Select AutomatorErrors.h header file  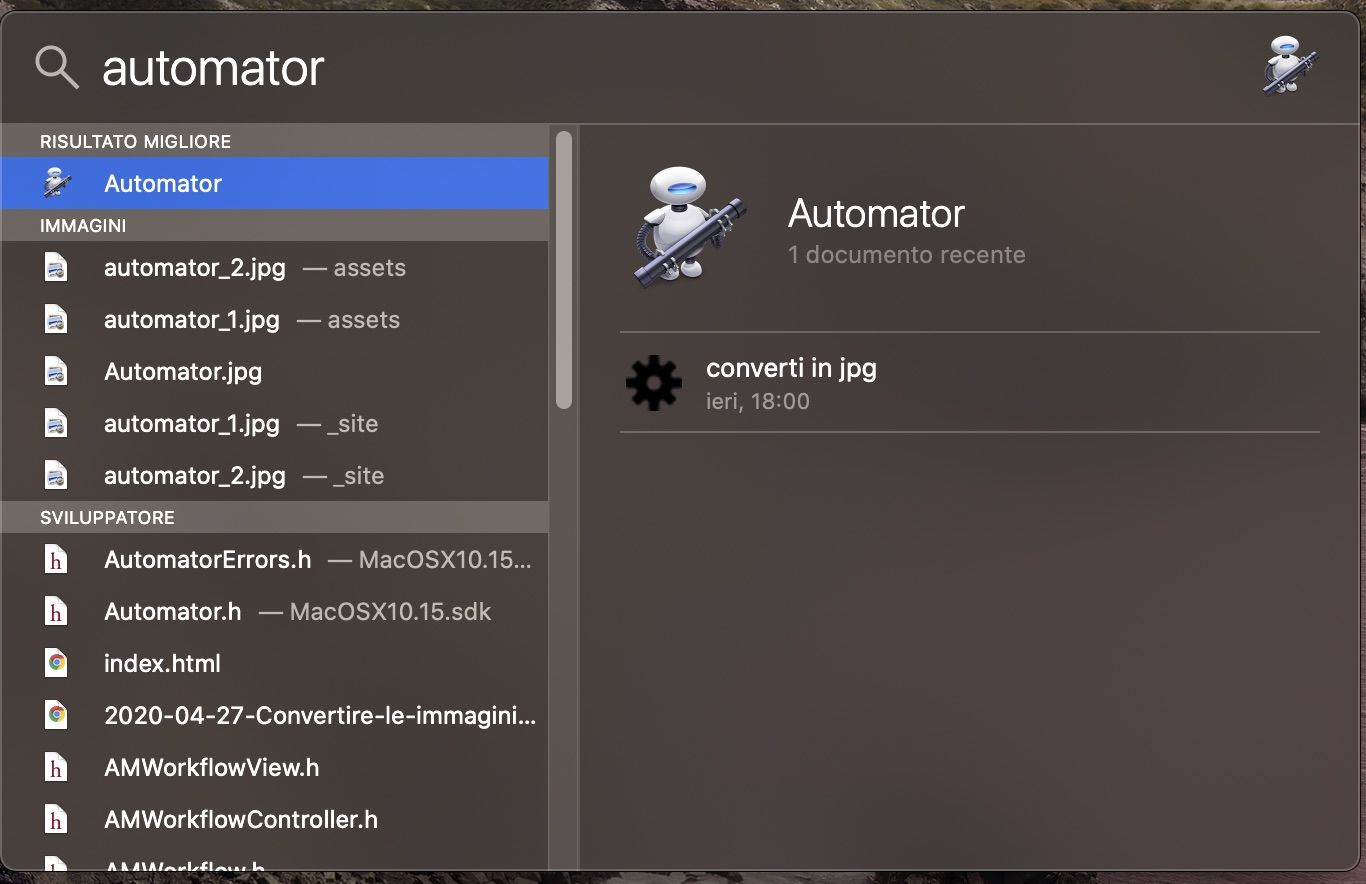275,560
